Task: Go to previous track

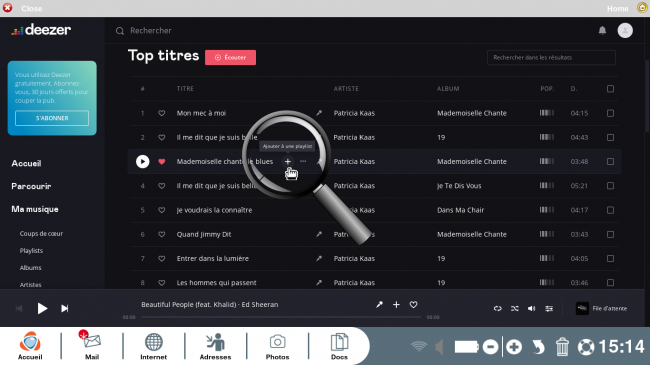Action: 19,308
